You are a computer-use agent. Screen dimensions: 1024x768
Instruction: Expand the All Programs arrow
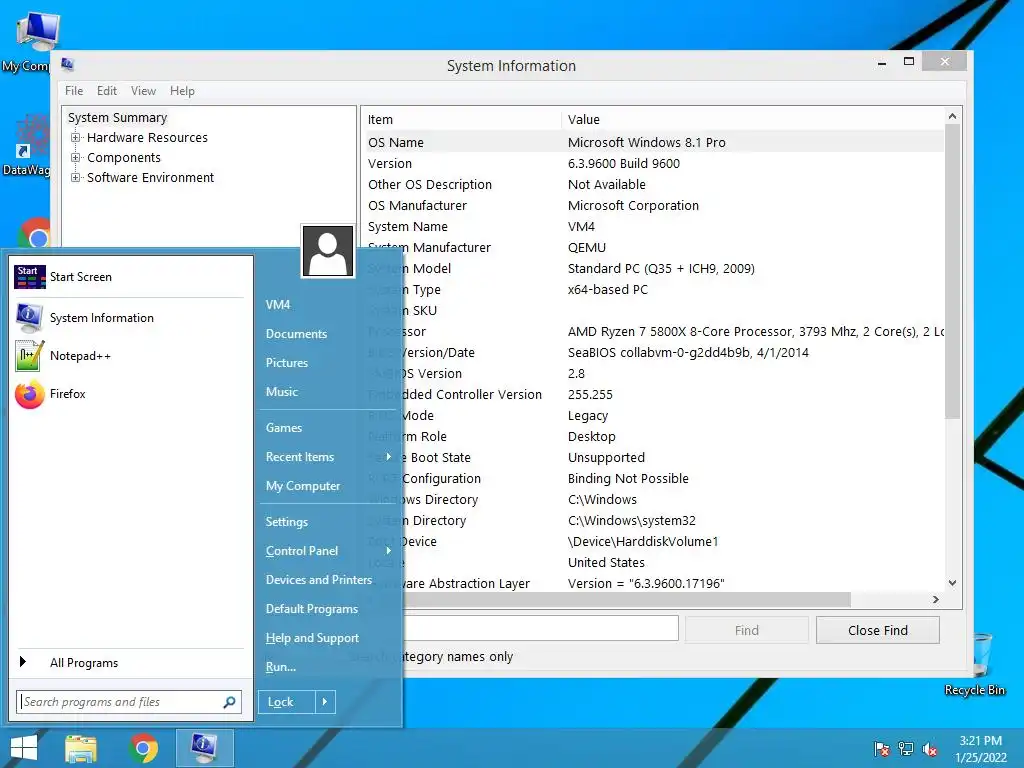pyautogui.click(x=23, y=662)
